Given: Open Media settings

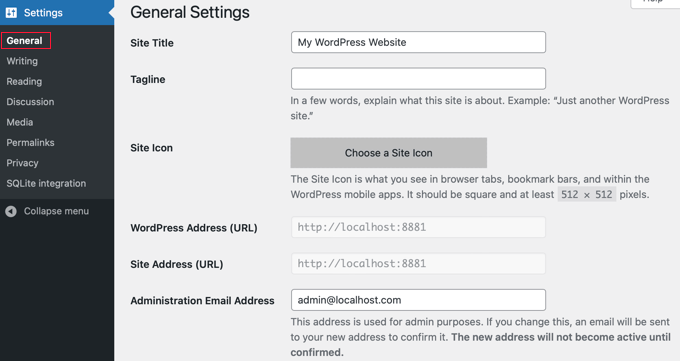Looking at the screenshot, I should point(20,122).
